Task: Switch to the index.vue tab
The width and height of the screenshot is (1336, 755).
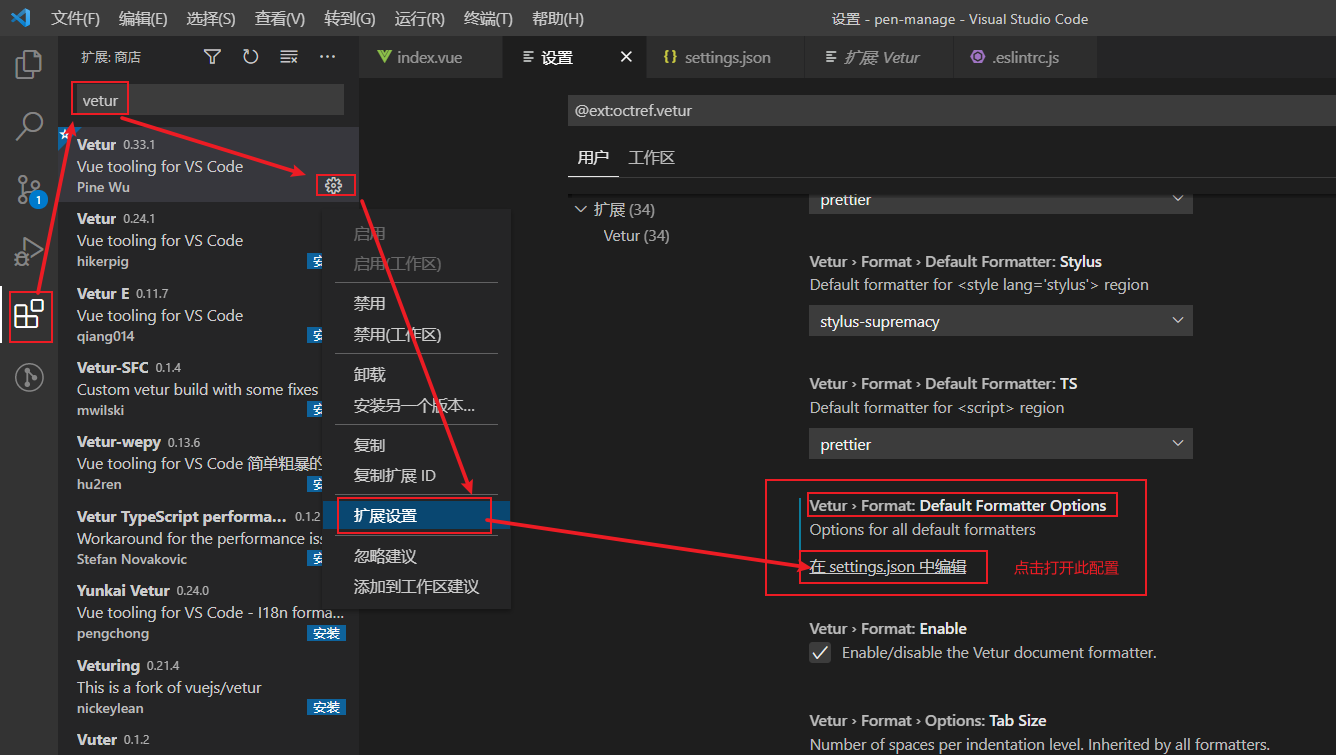Action: [432, 57]
